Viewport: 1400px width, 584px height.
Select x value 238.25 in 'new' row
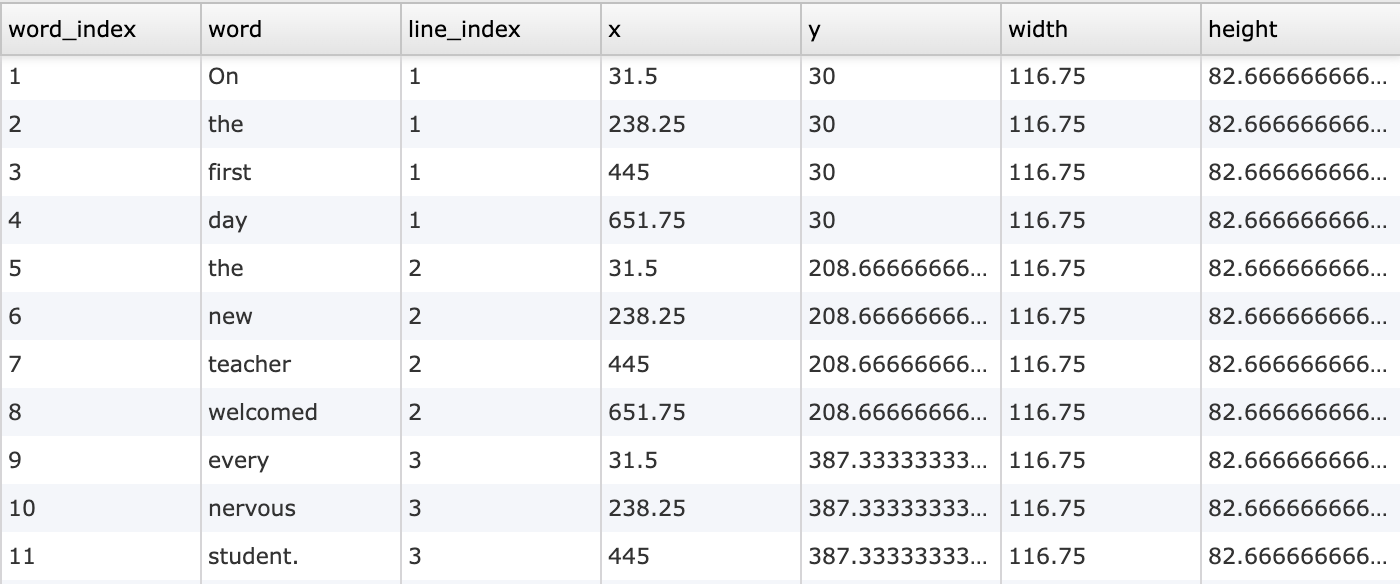coord(700,316)
